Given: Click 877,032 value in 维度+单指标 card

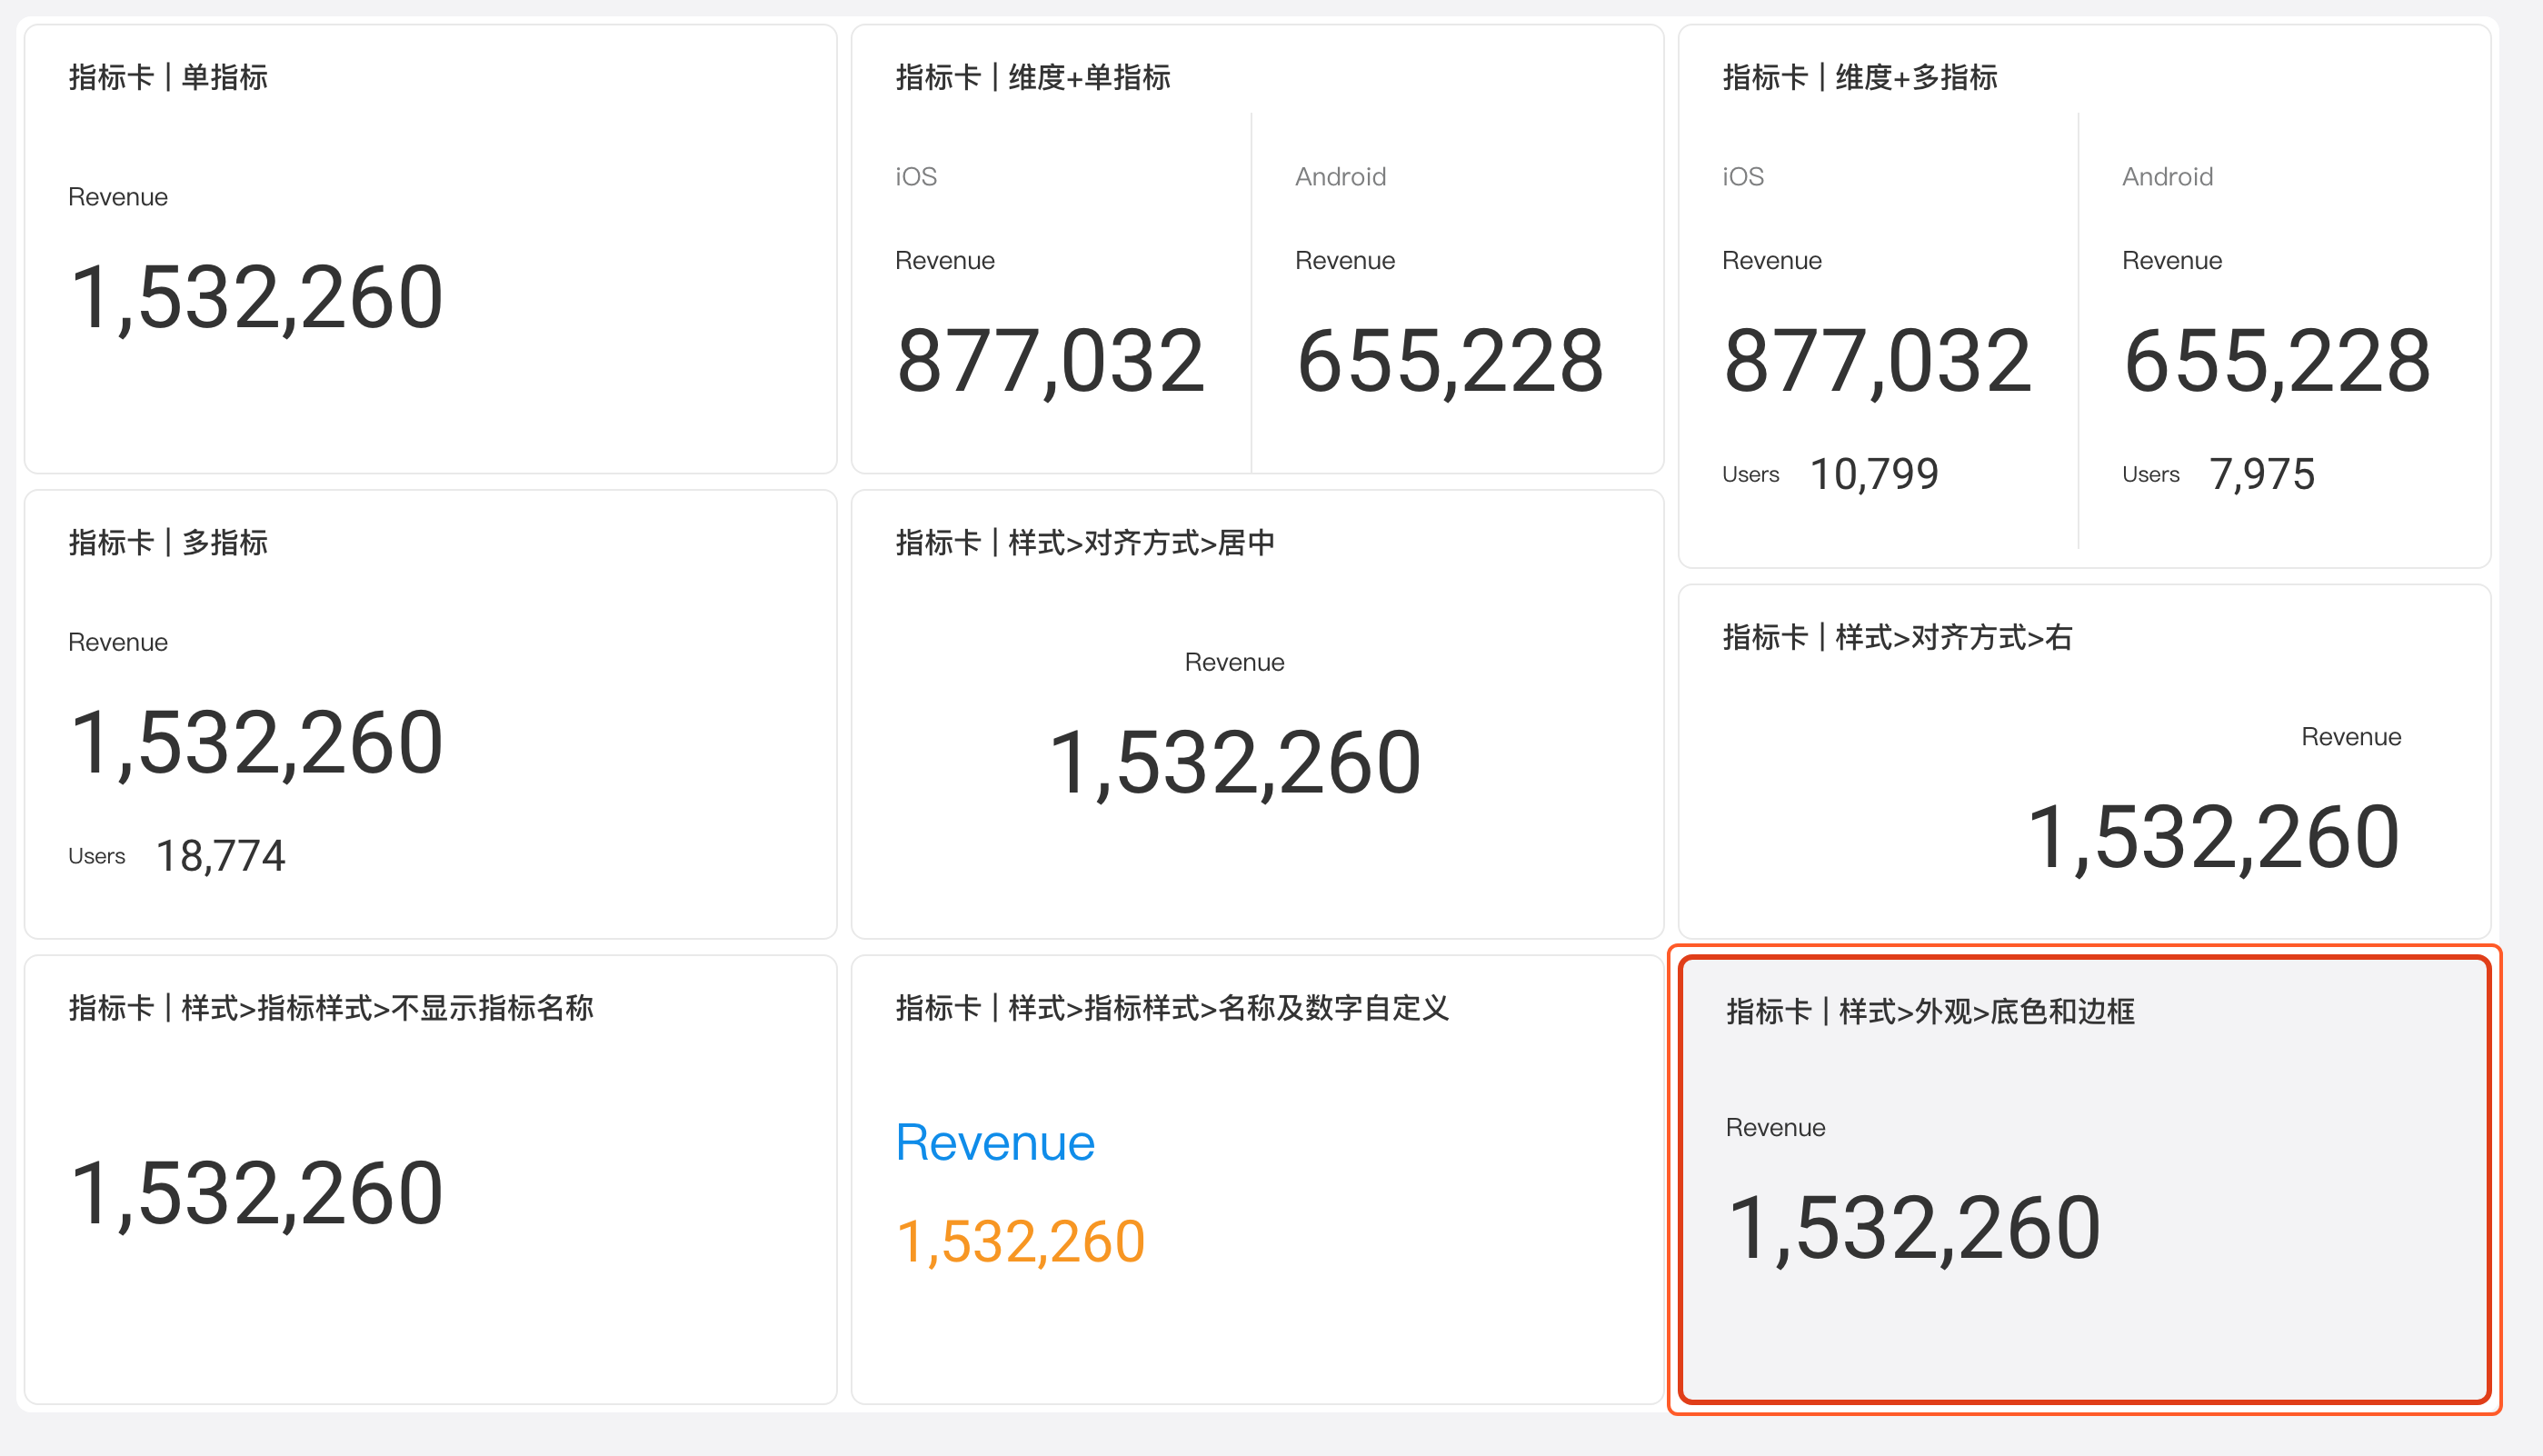Looking at the screenshot, I should coord(1051,361).
